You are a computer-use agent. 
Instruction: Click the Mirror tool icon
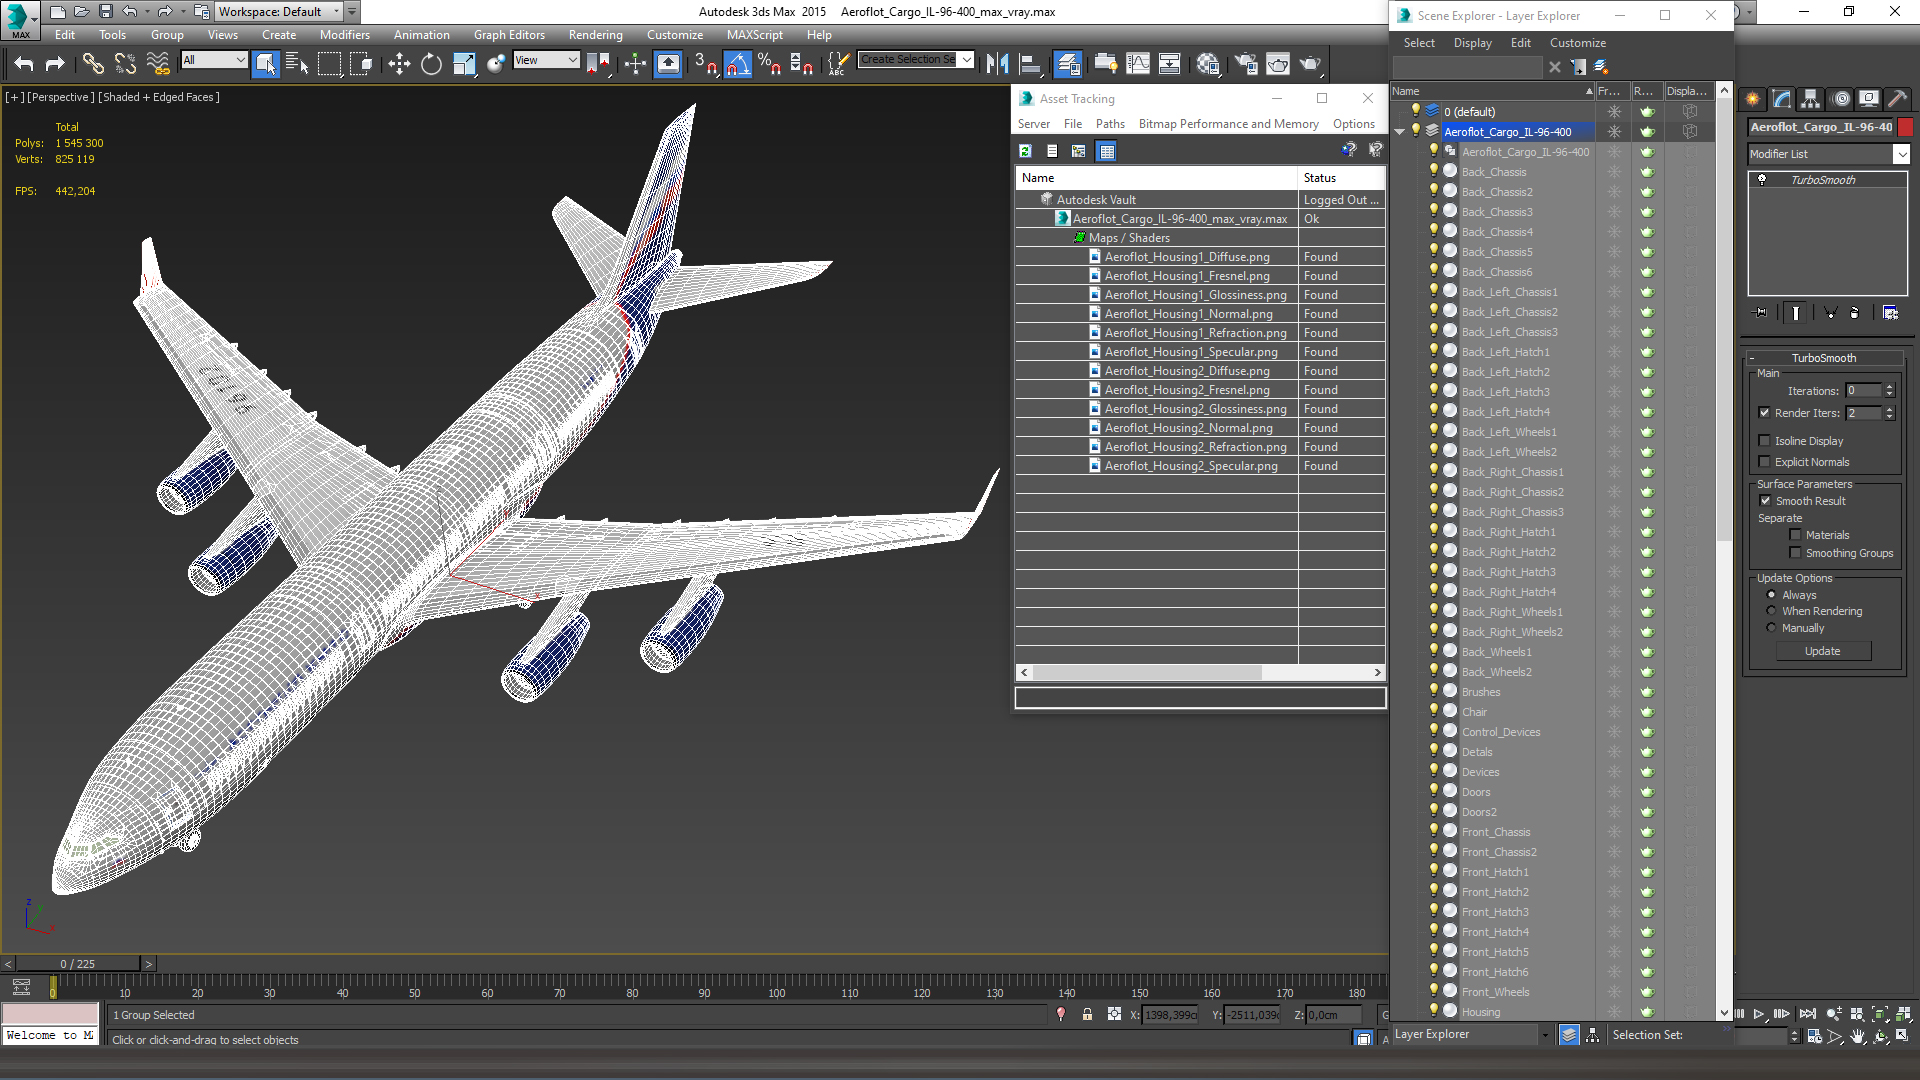(x=997, y=64)
